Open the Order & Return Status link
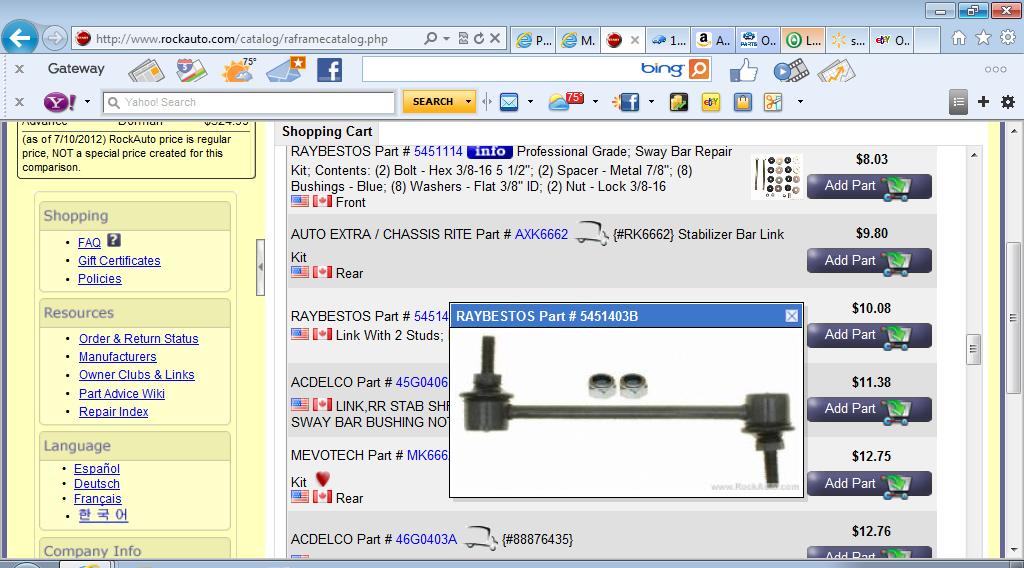This screenshot has height=568, width=1024. point(138,339)
